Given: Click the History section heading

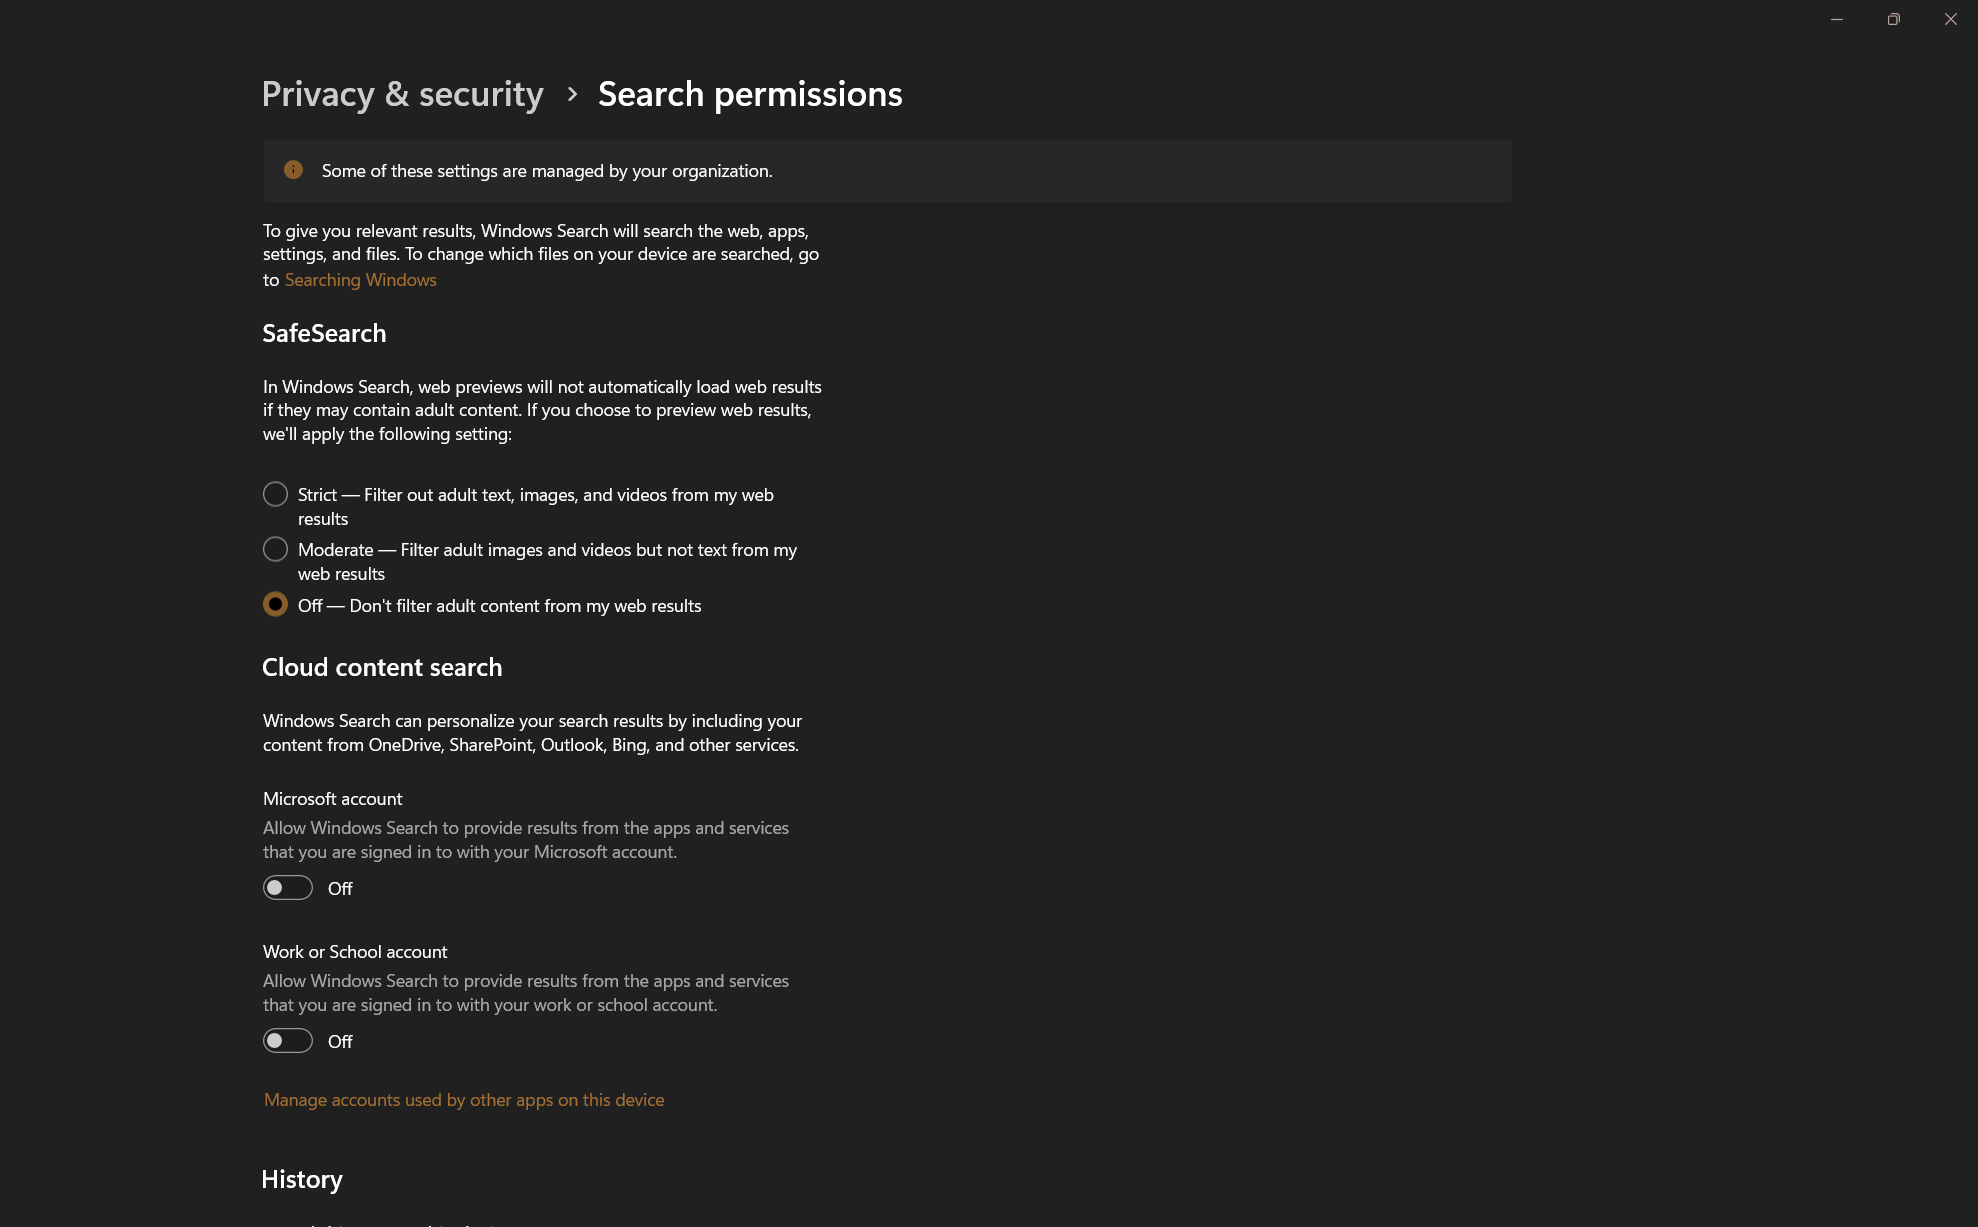Looking at the screenshot, I should [302, 1179].
